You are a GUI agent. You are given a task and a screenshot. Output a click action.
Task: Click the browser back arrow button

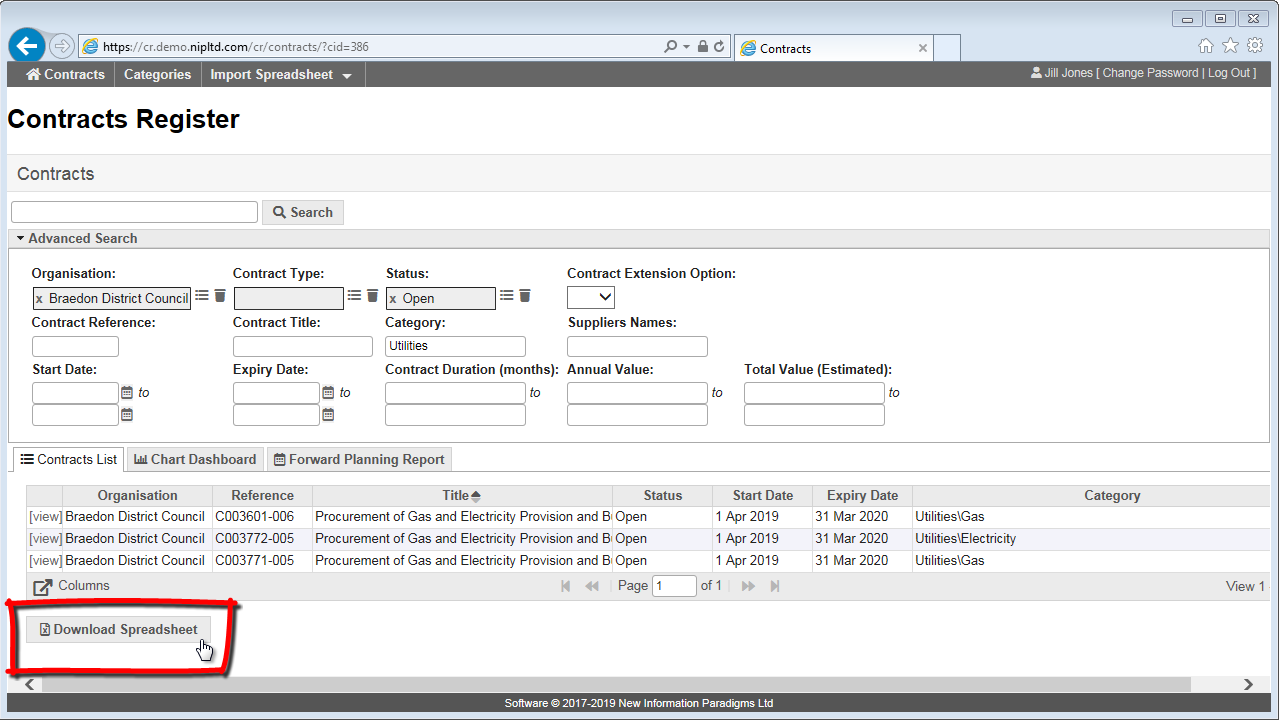click(27, 46)
